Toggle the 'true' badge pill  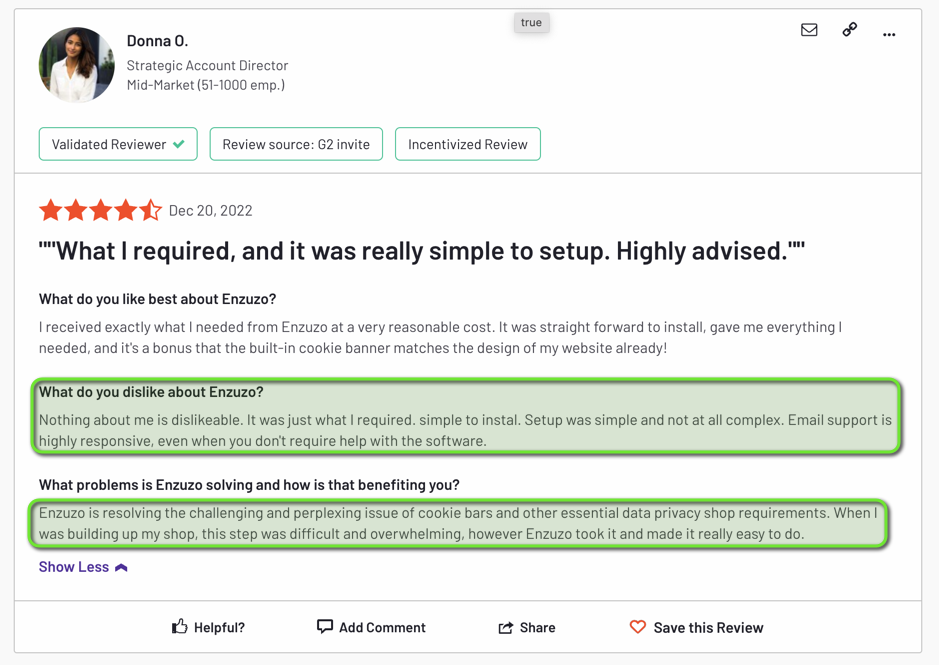point(531,22)
